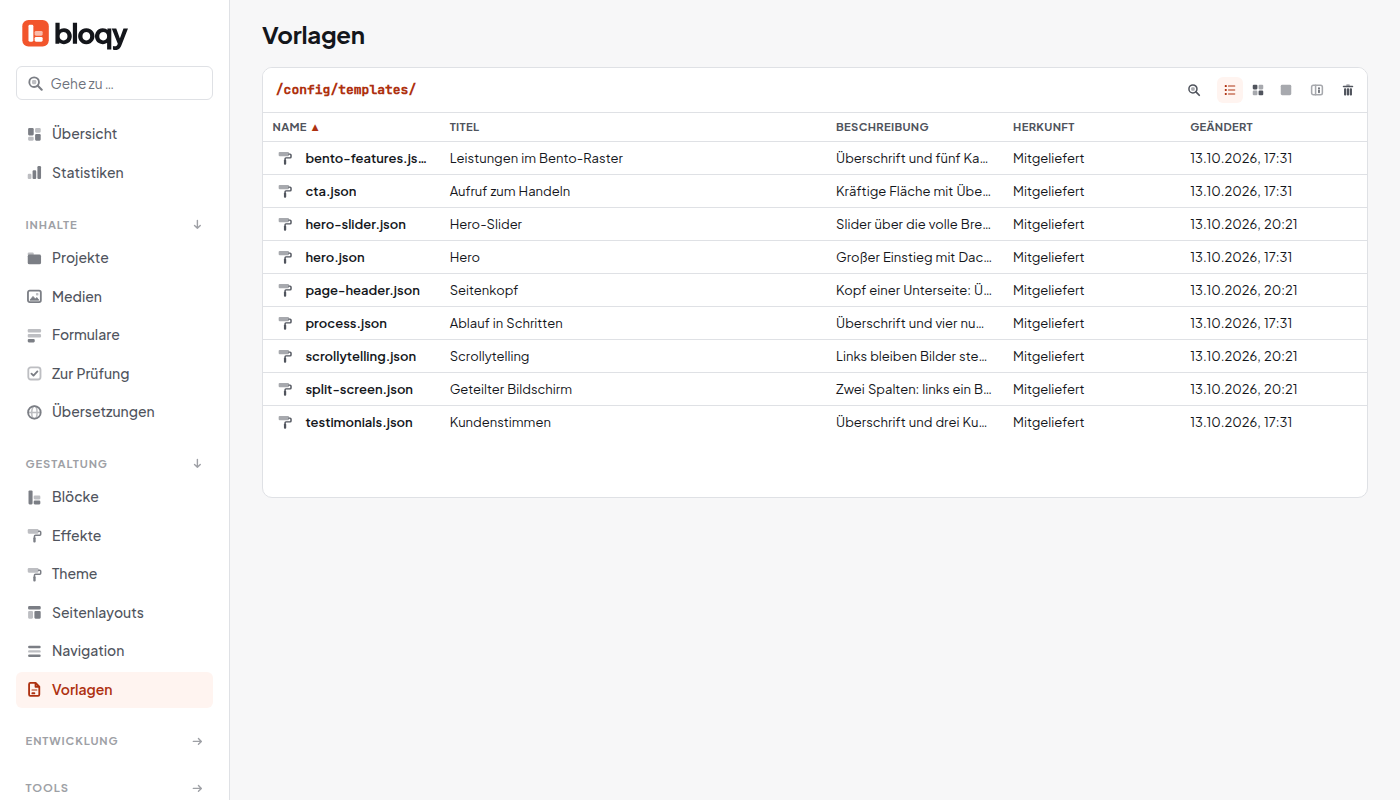Open Blöcke in the sidebar

click(114, 497)
